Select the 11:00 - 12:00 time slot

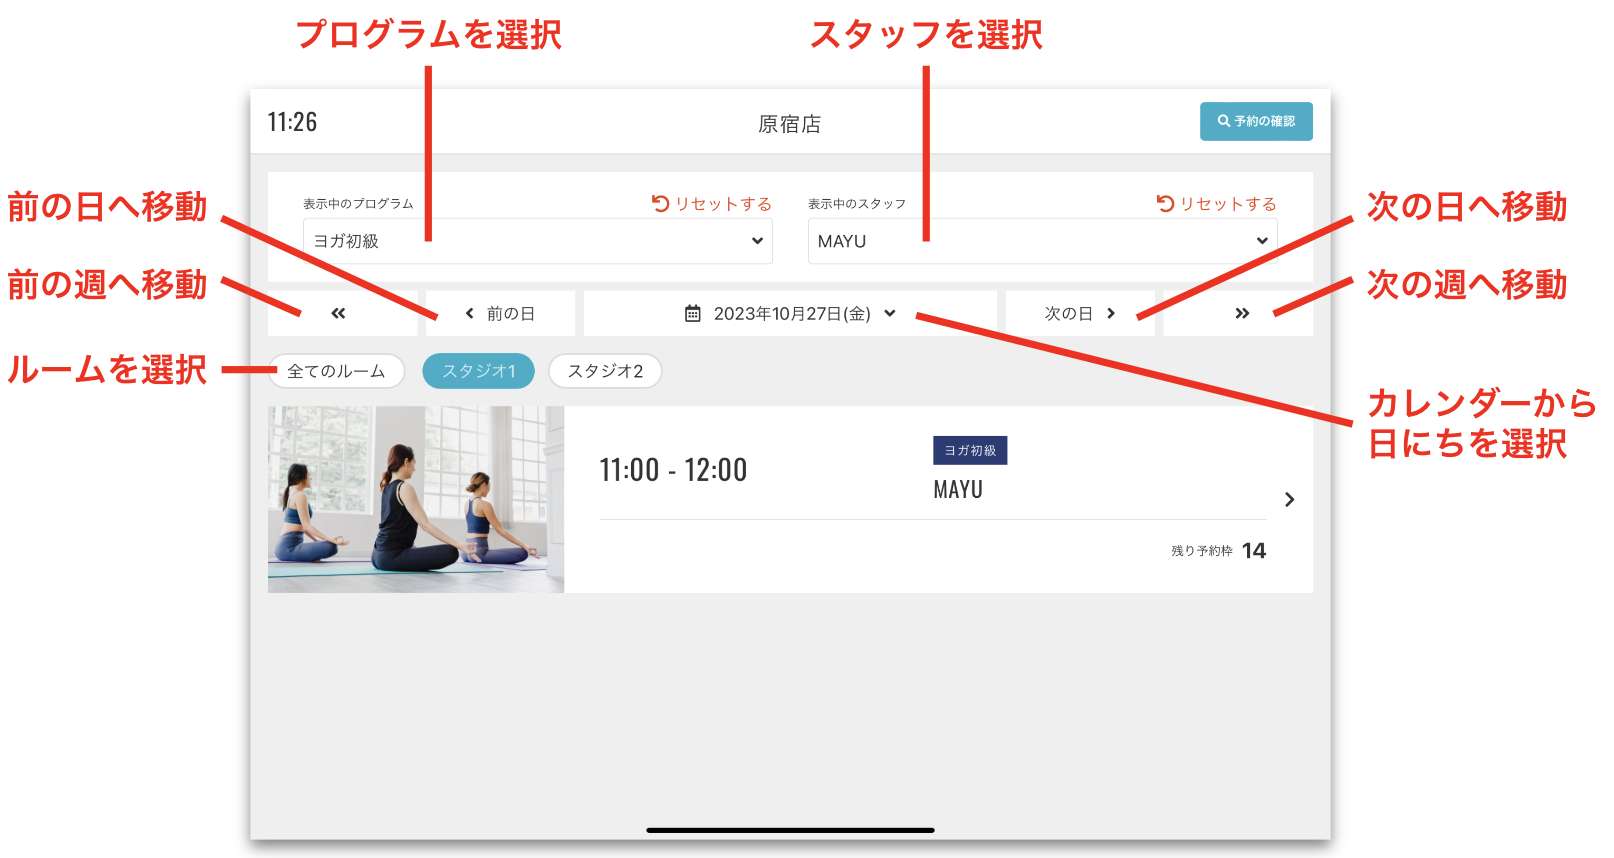pos(673,470)
